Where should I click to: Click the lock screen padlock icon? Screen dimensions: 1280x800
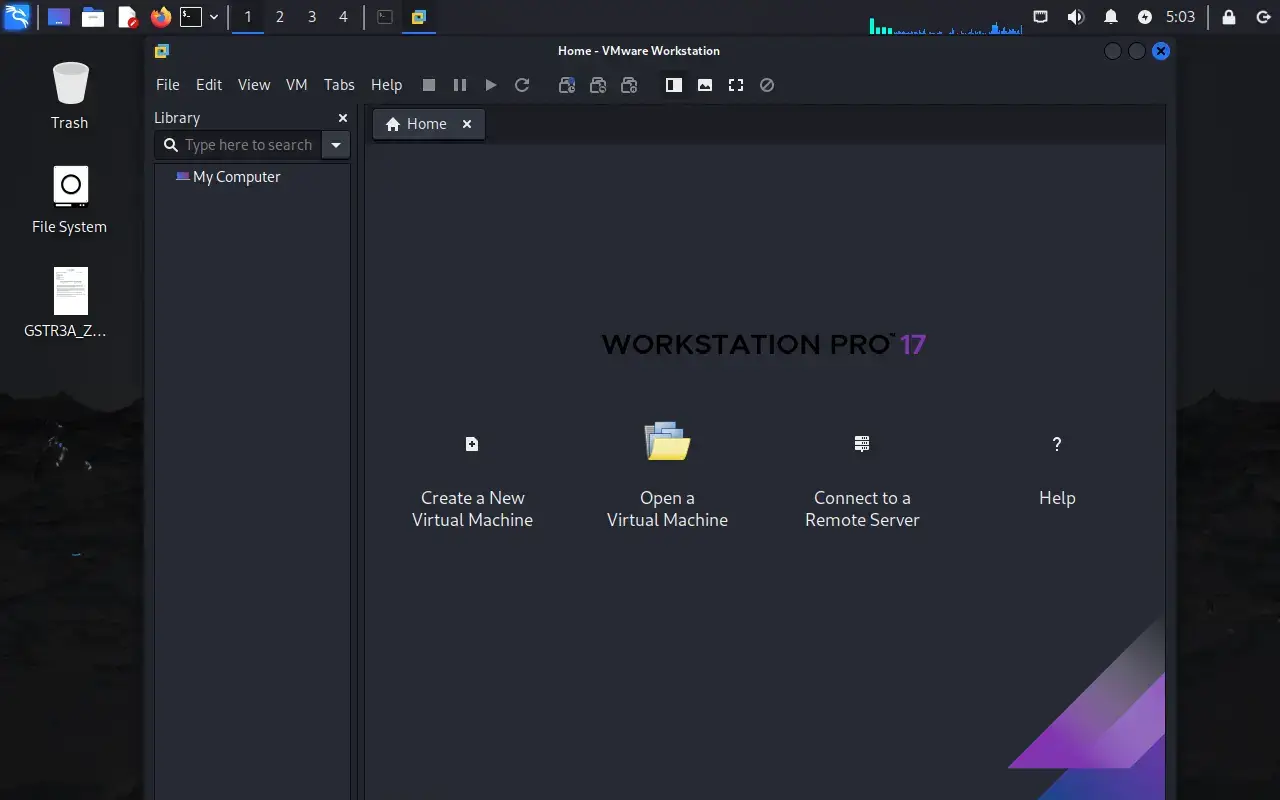1229,17
